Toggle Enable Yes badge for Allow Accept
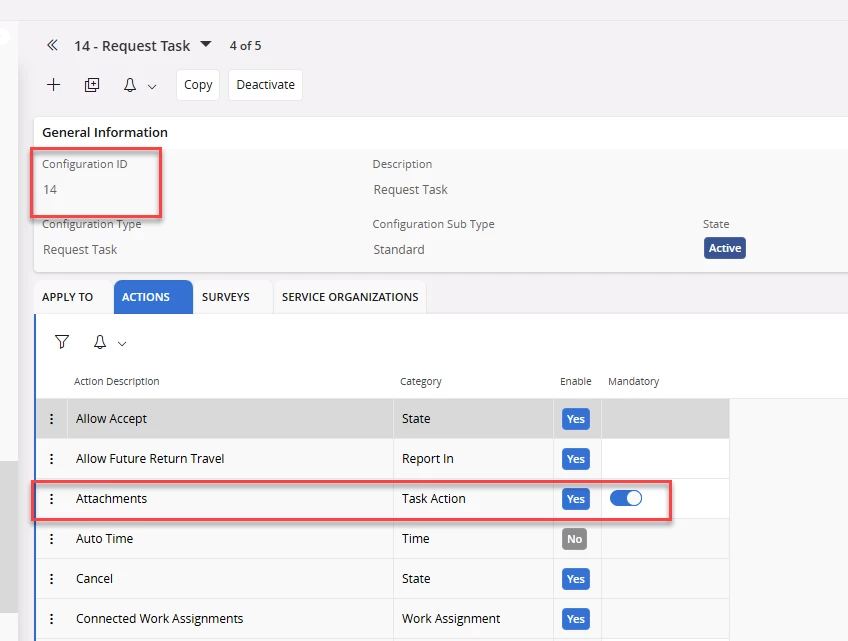 575,419
